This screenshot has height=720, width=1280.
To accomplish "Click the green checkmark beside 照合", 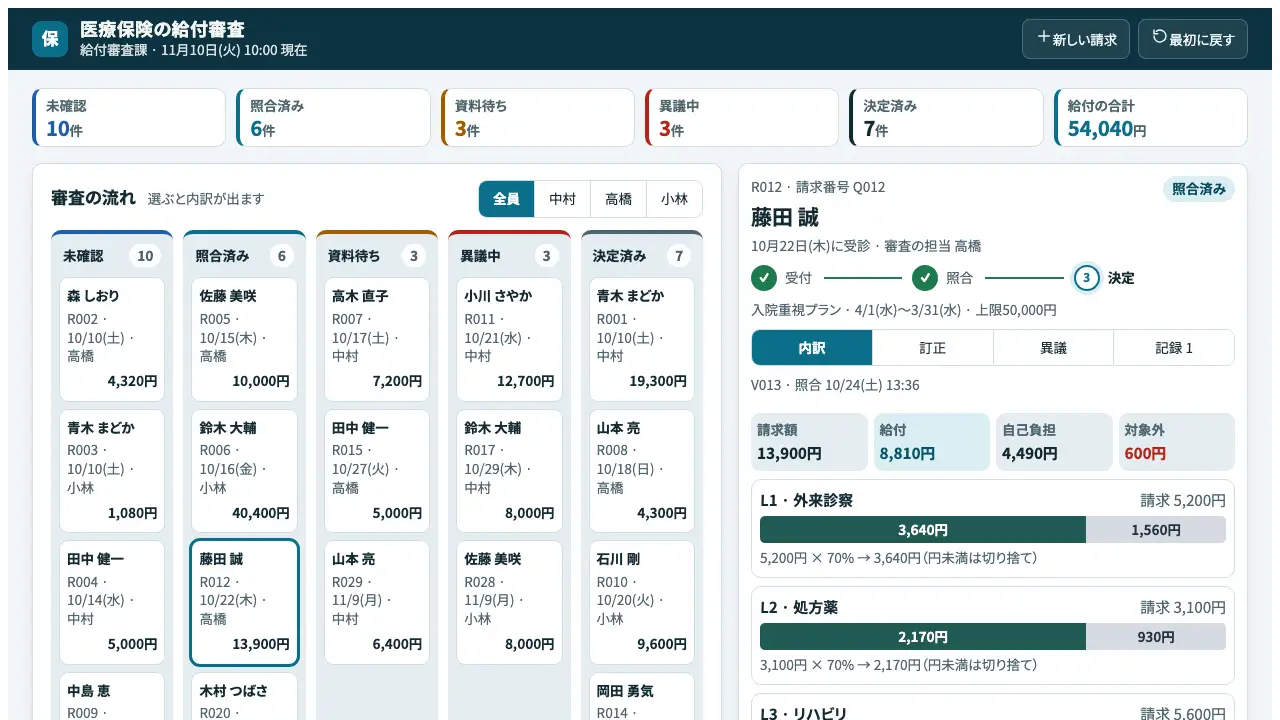I will point(925,278).
